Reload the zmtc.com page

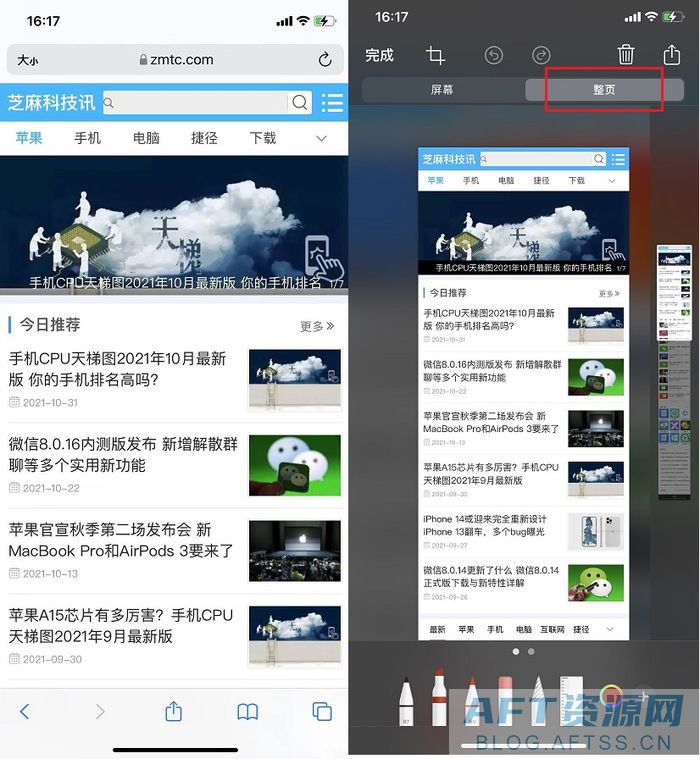tap(324, 60)
